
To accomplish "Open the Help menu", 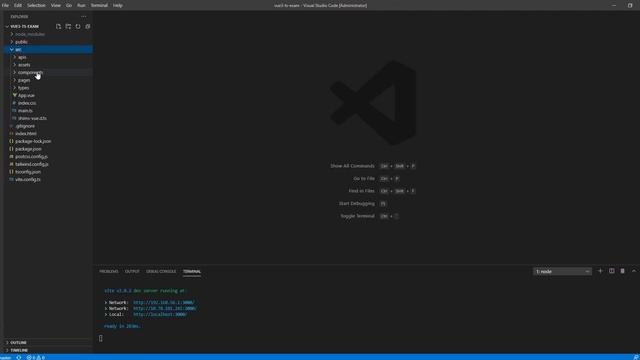I will tap(118, 5).
